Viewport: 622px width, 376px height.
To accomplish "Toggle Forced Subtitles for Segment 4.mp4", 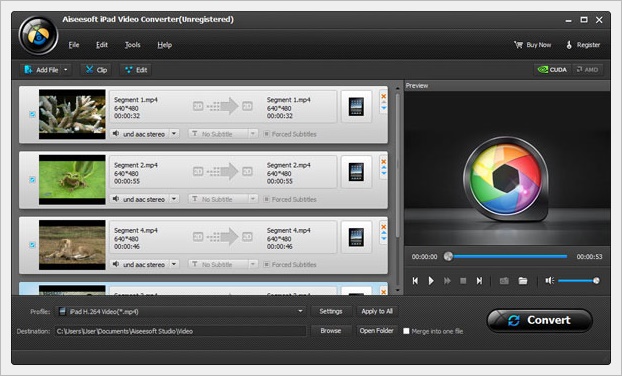I will 267,265.
